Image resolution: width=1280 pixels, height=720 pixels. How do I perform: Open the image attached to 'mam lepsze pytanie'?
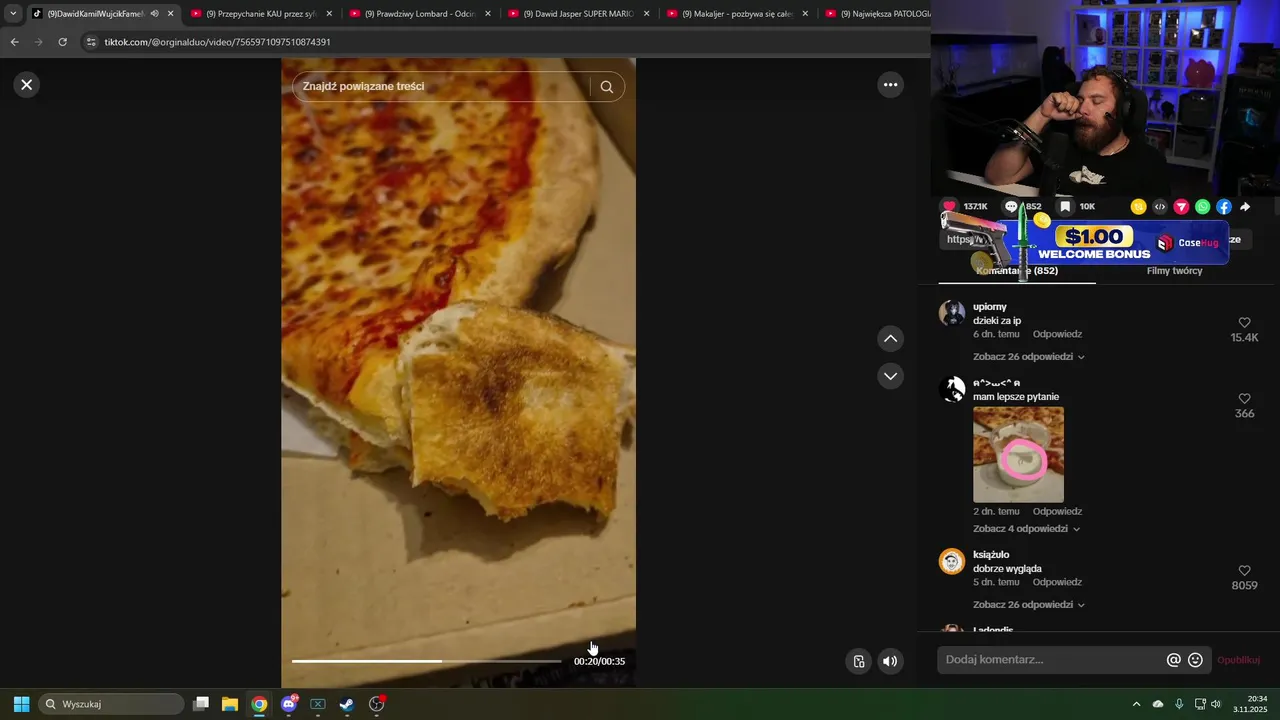[1018, 454]
